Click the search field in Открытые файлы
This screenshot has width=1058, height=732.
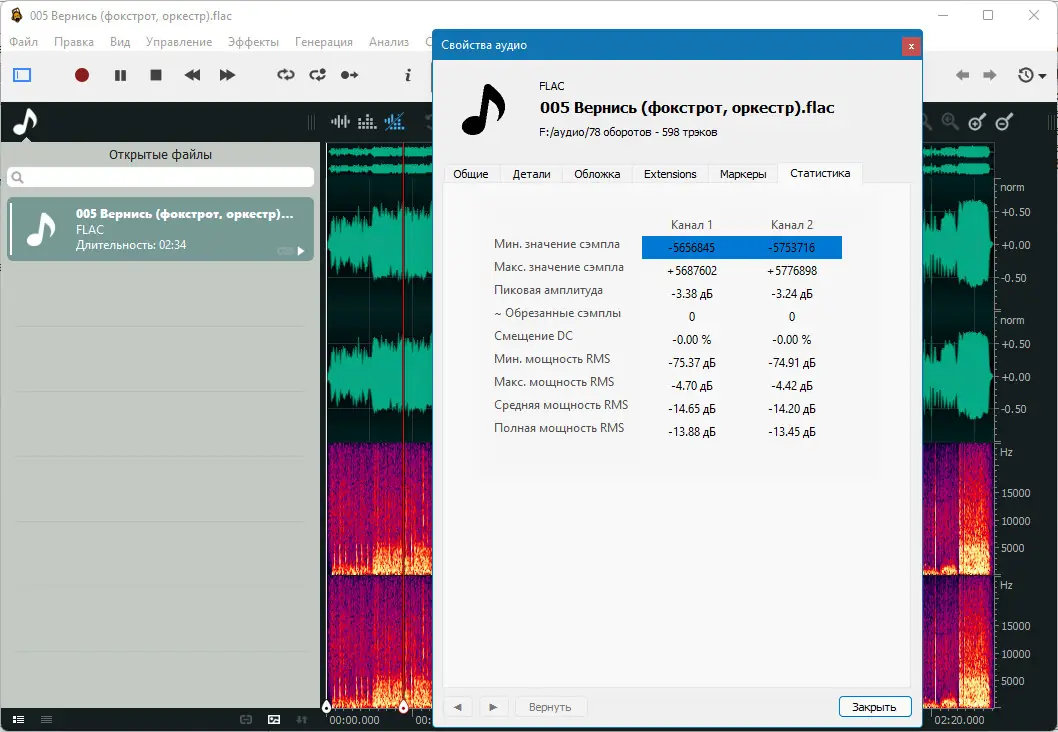pos(160,177)
